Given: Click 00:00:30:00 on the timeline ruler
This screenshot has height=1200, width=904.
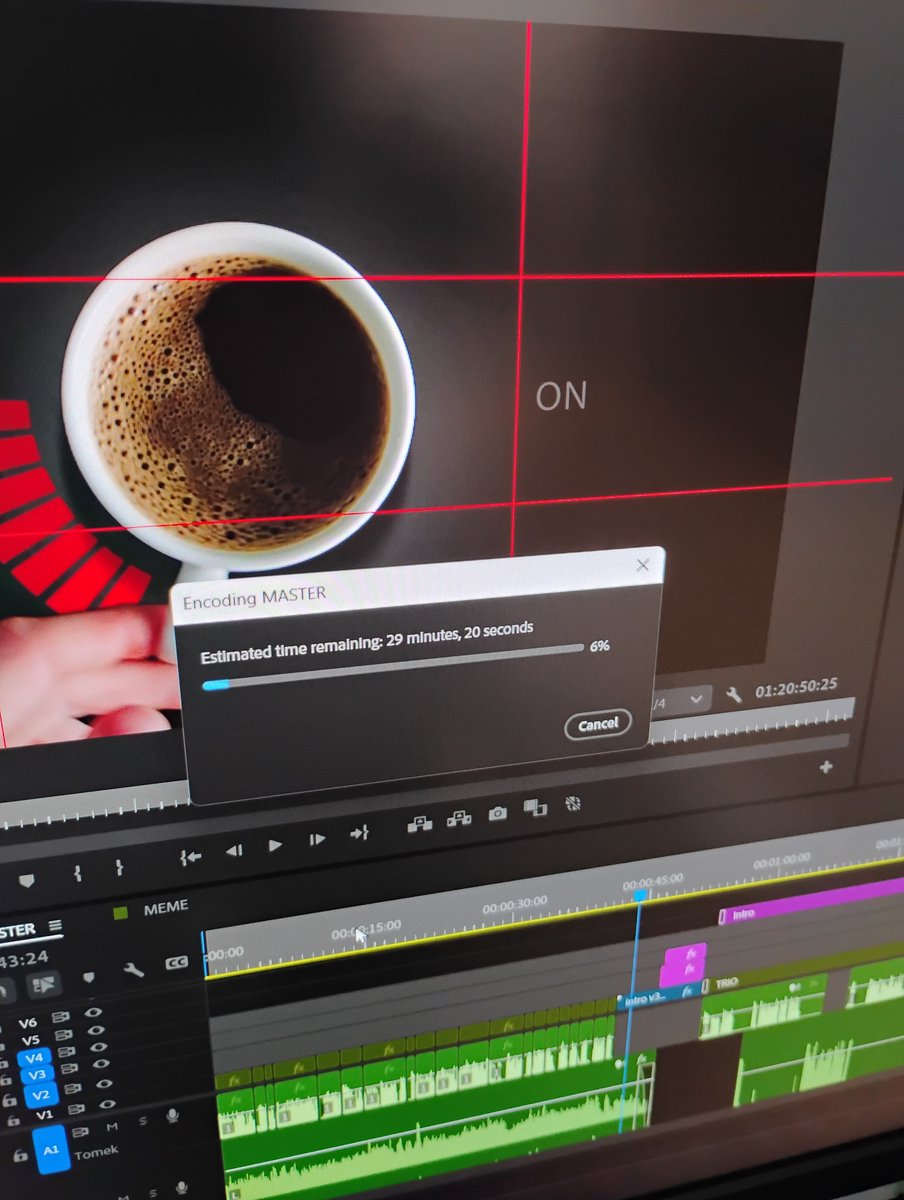Looking at the screenshot, I should pyautogui.click(x=515, y=903).
